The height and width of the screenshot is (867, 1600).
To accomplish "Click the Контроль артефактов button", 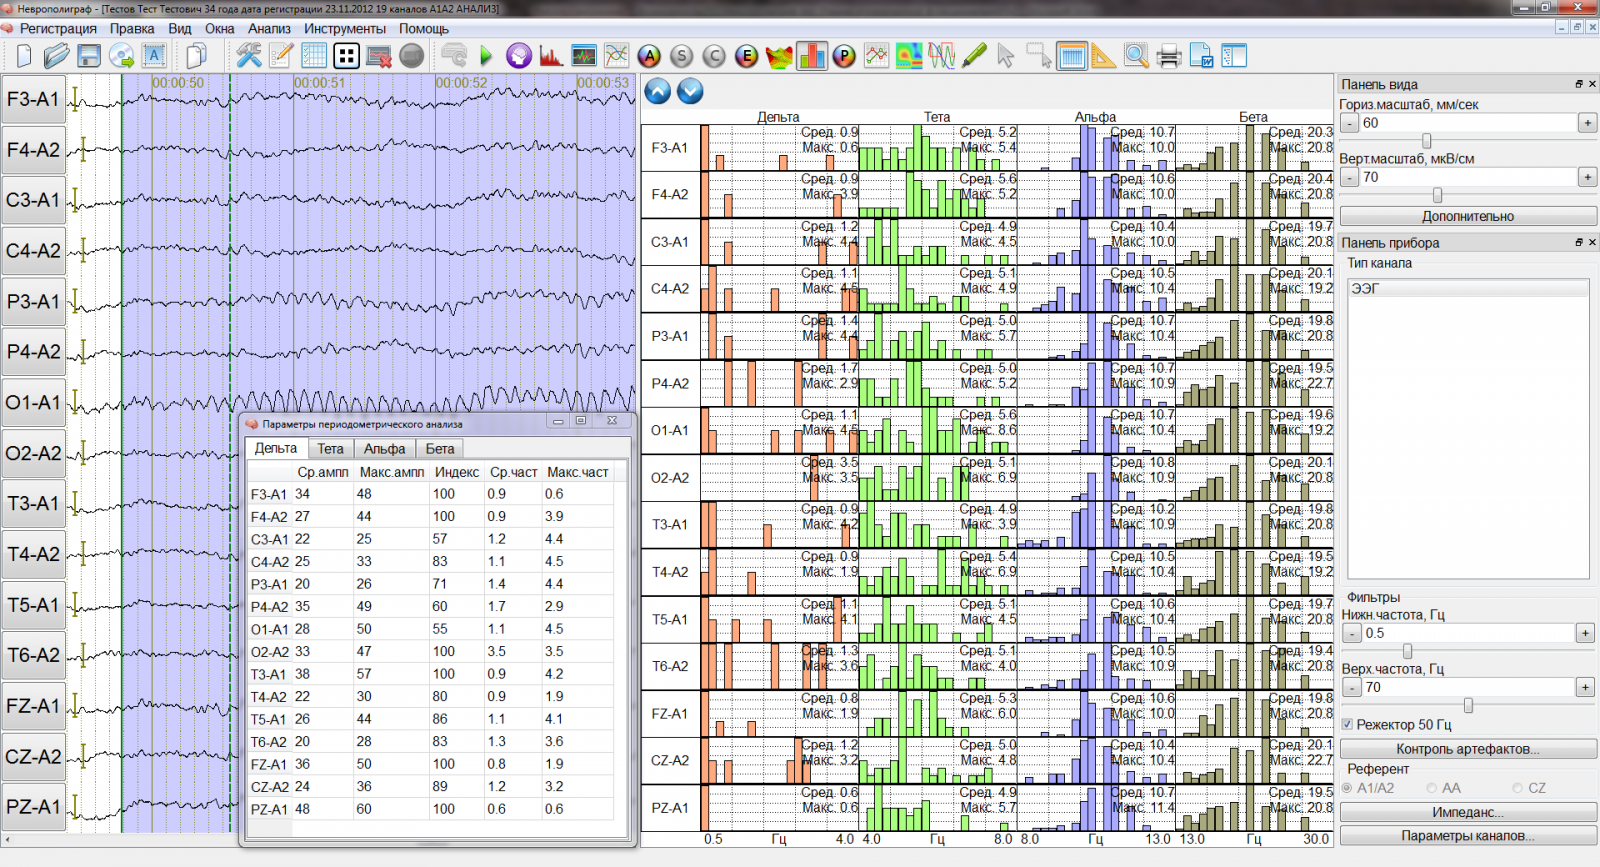I will tap(1467, 749).
